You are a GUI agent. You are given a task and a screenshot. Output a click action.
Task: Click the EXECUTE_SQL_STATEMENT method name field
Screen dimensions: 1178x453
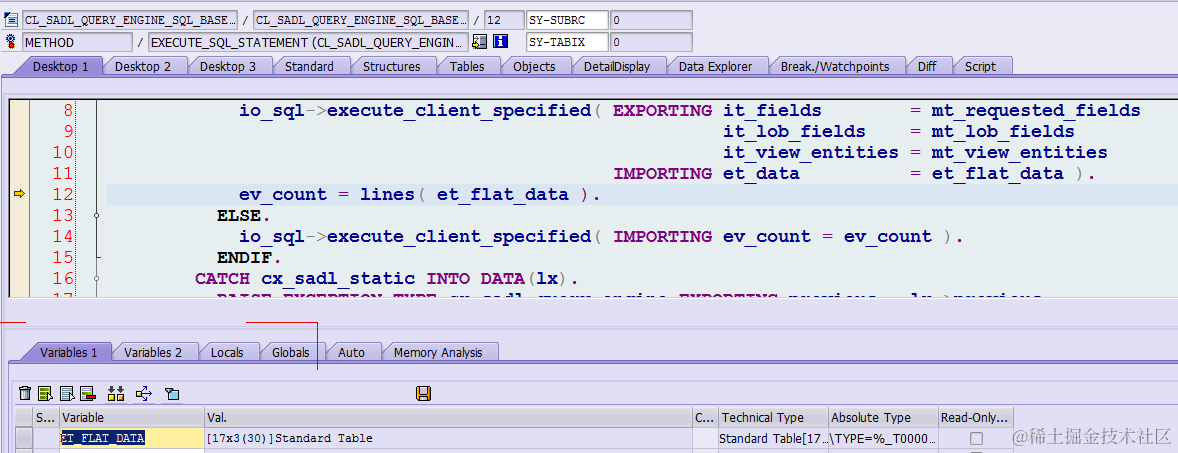click(308, 42)
